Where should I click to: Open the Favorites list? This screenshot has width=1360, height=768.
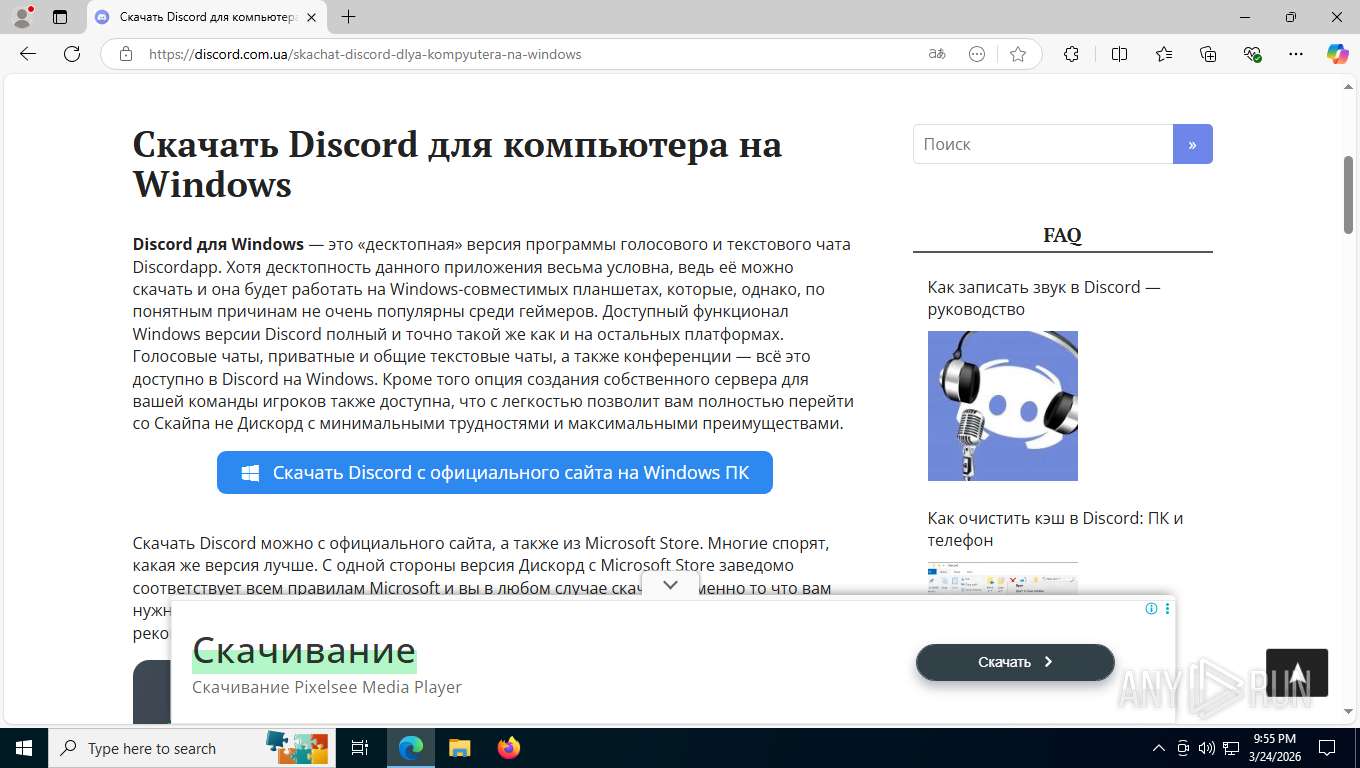click(1164, 54)
